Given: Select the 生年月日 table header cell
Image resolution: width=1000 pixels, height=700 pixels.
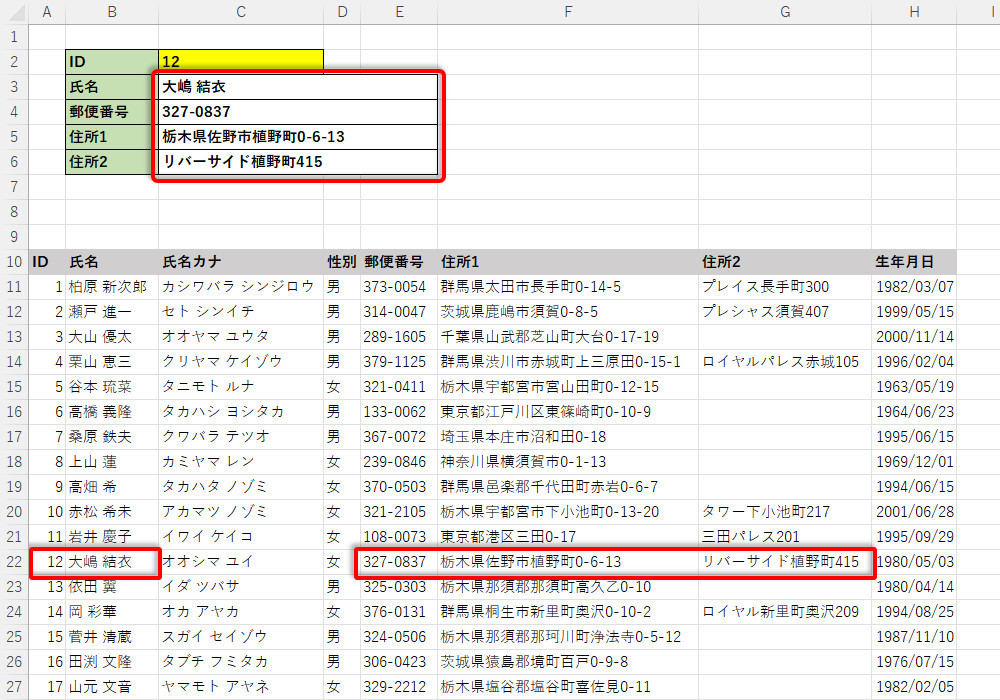Looking at the screenshot, I should tap(914, 262).
